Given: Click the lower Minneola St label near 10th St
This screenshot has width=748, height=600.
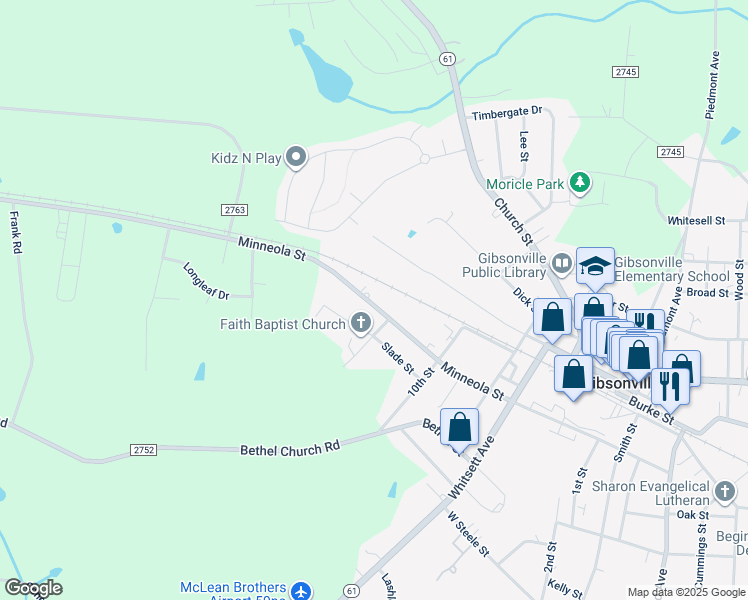Looking at the screenshot, I should tap(472, 381).
